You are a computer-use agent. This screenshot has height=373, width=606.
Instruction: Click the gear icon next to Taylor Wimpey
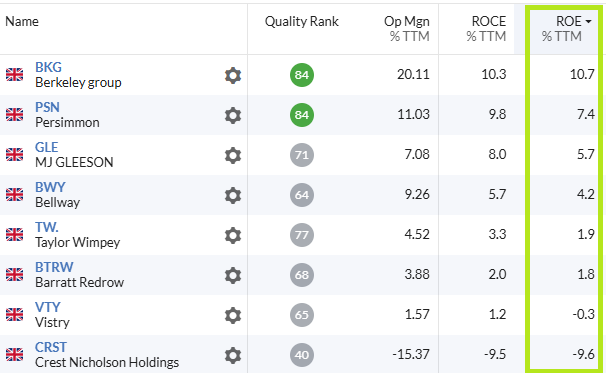pos(233,235)
